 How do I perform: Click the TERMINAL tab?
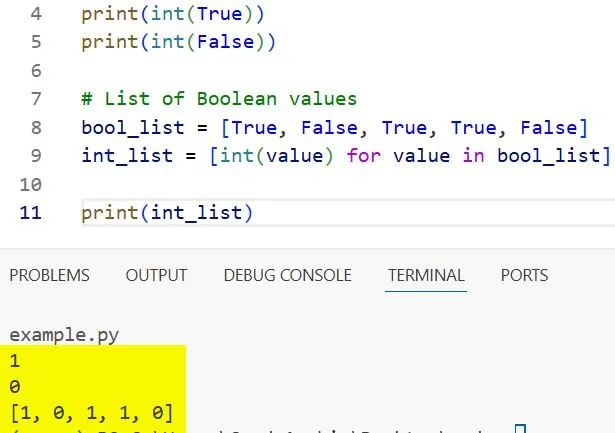(x=425, y=275)
